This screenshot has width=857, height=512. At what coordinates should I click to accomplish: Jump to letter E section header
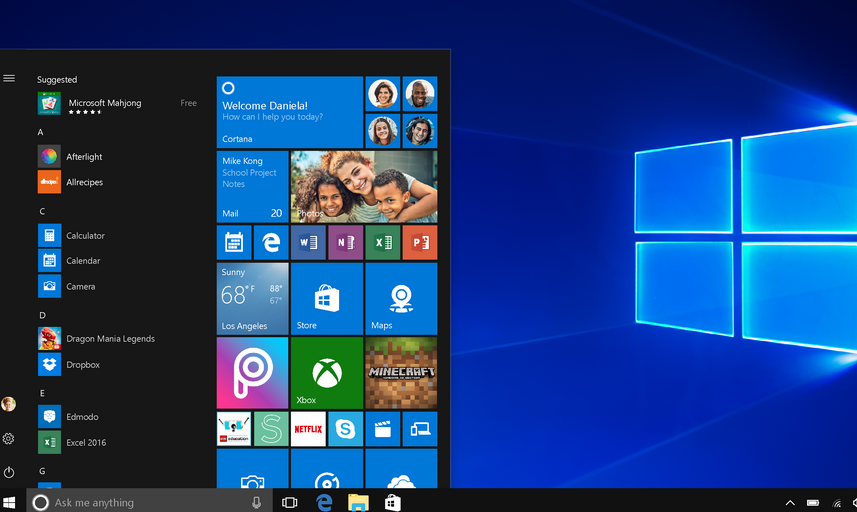[42, 393]
